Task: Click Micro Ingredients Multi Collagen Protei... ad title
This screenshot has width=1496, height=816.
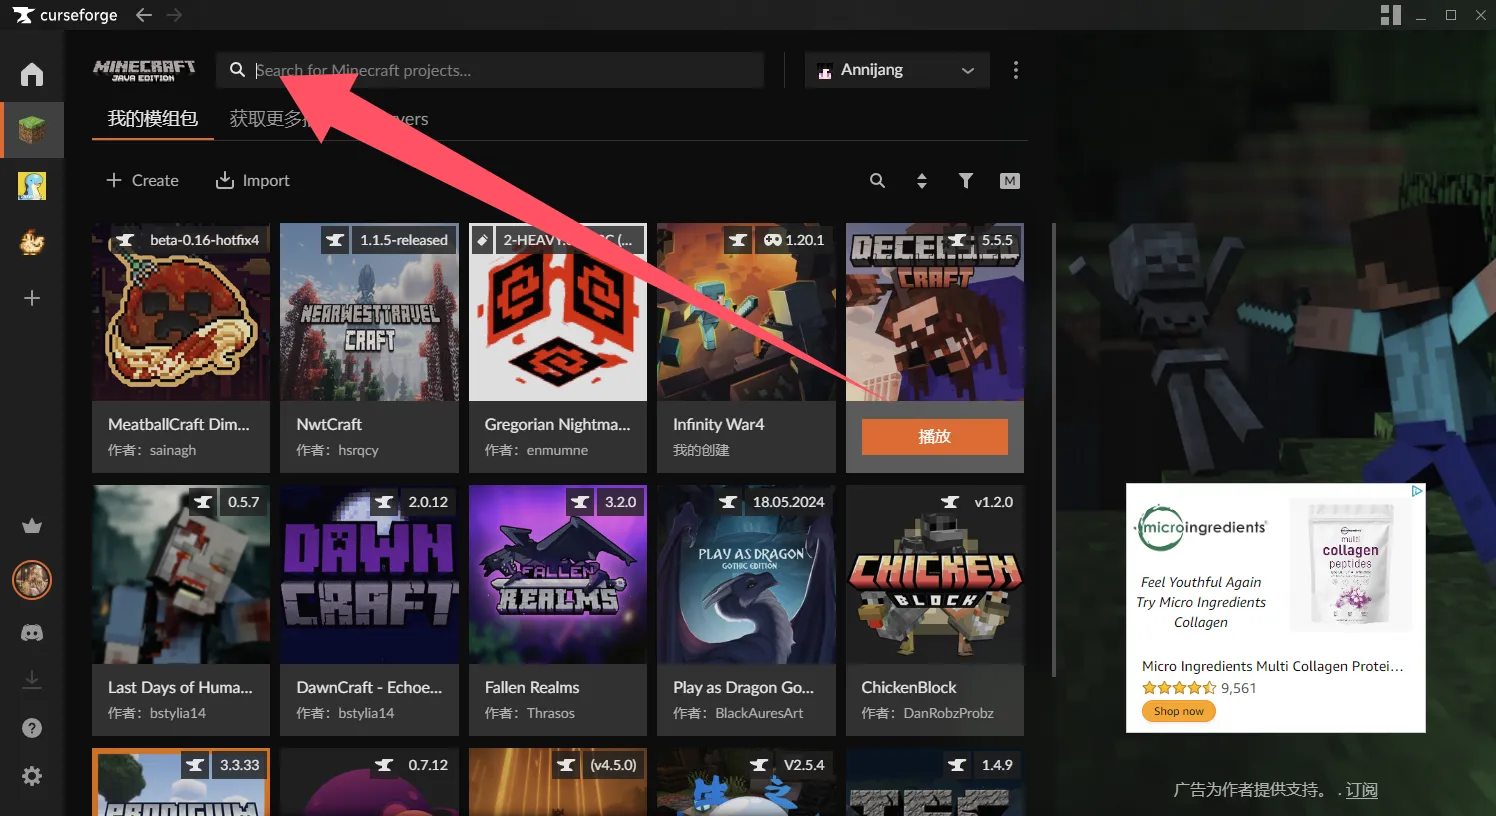Action: point(1272,666)
